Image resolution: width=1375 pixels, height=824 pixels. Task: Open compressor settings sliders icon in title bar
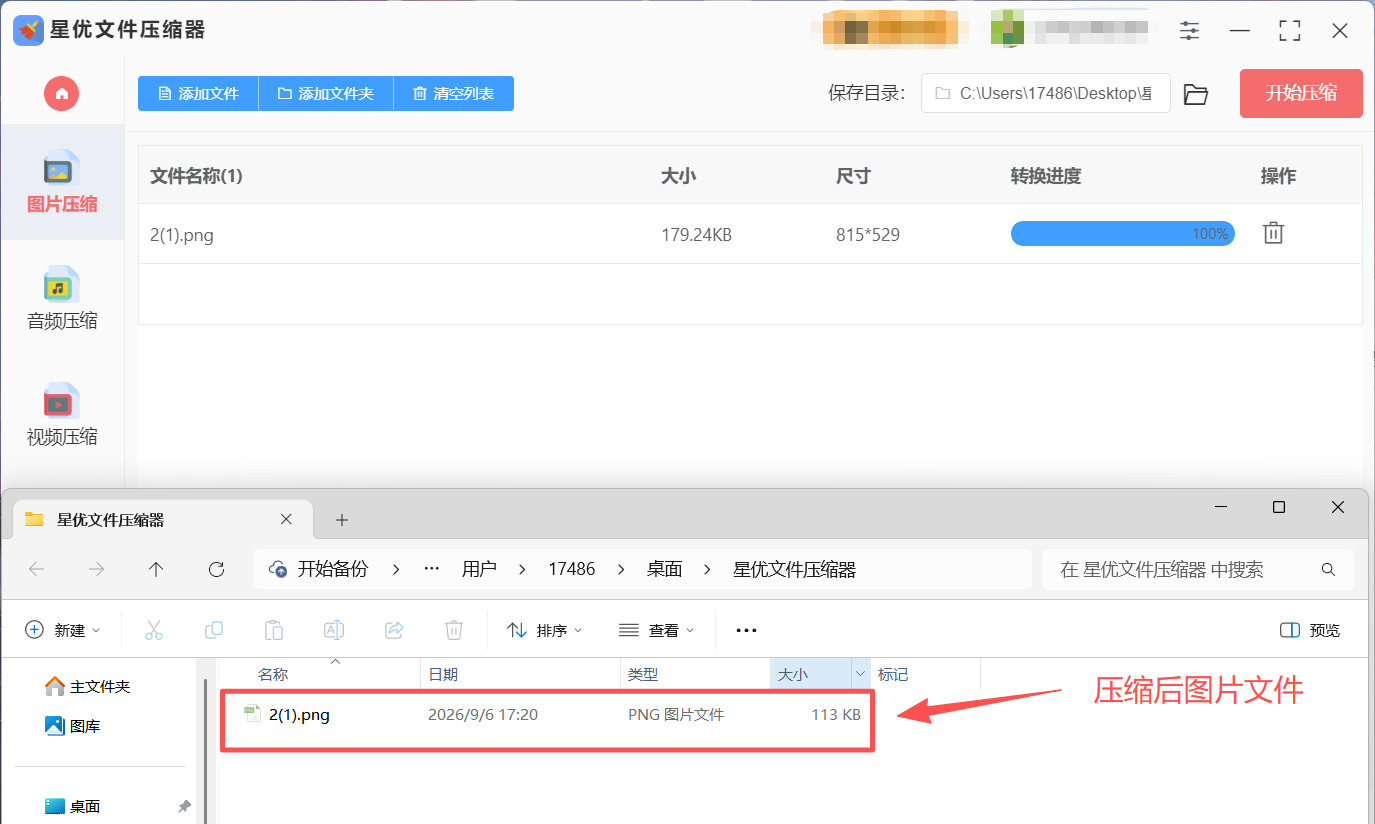coord(1189,31)
